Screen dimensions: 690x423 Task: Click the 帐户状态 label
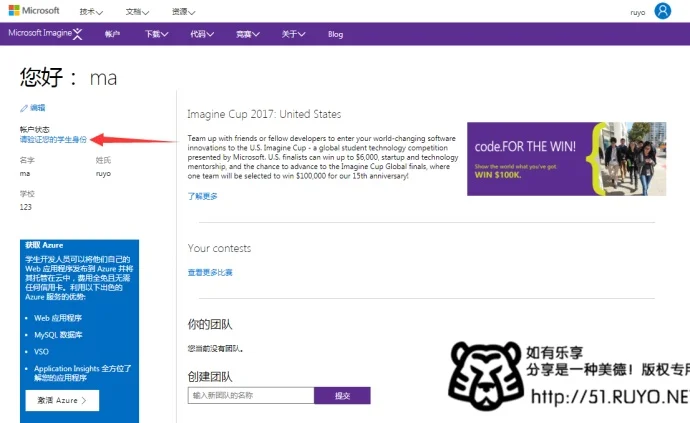click(34, 129)
